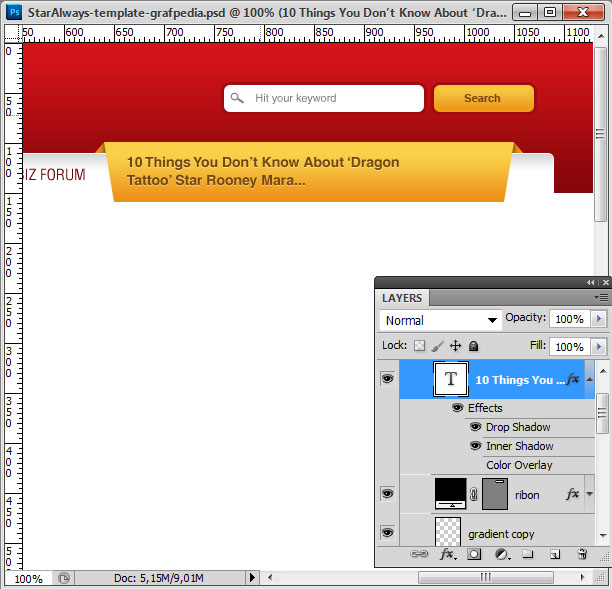Hide the ribon layer
612x589 pixels.
388,494
